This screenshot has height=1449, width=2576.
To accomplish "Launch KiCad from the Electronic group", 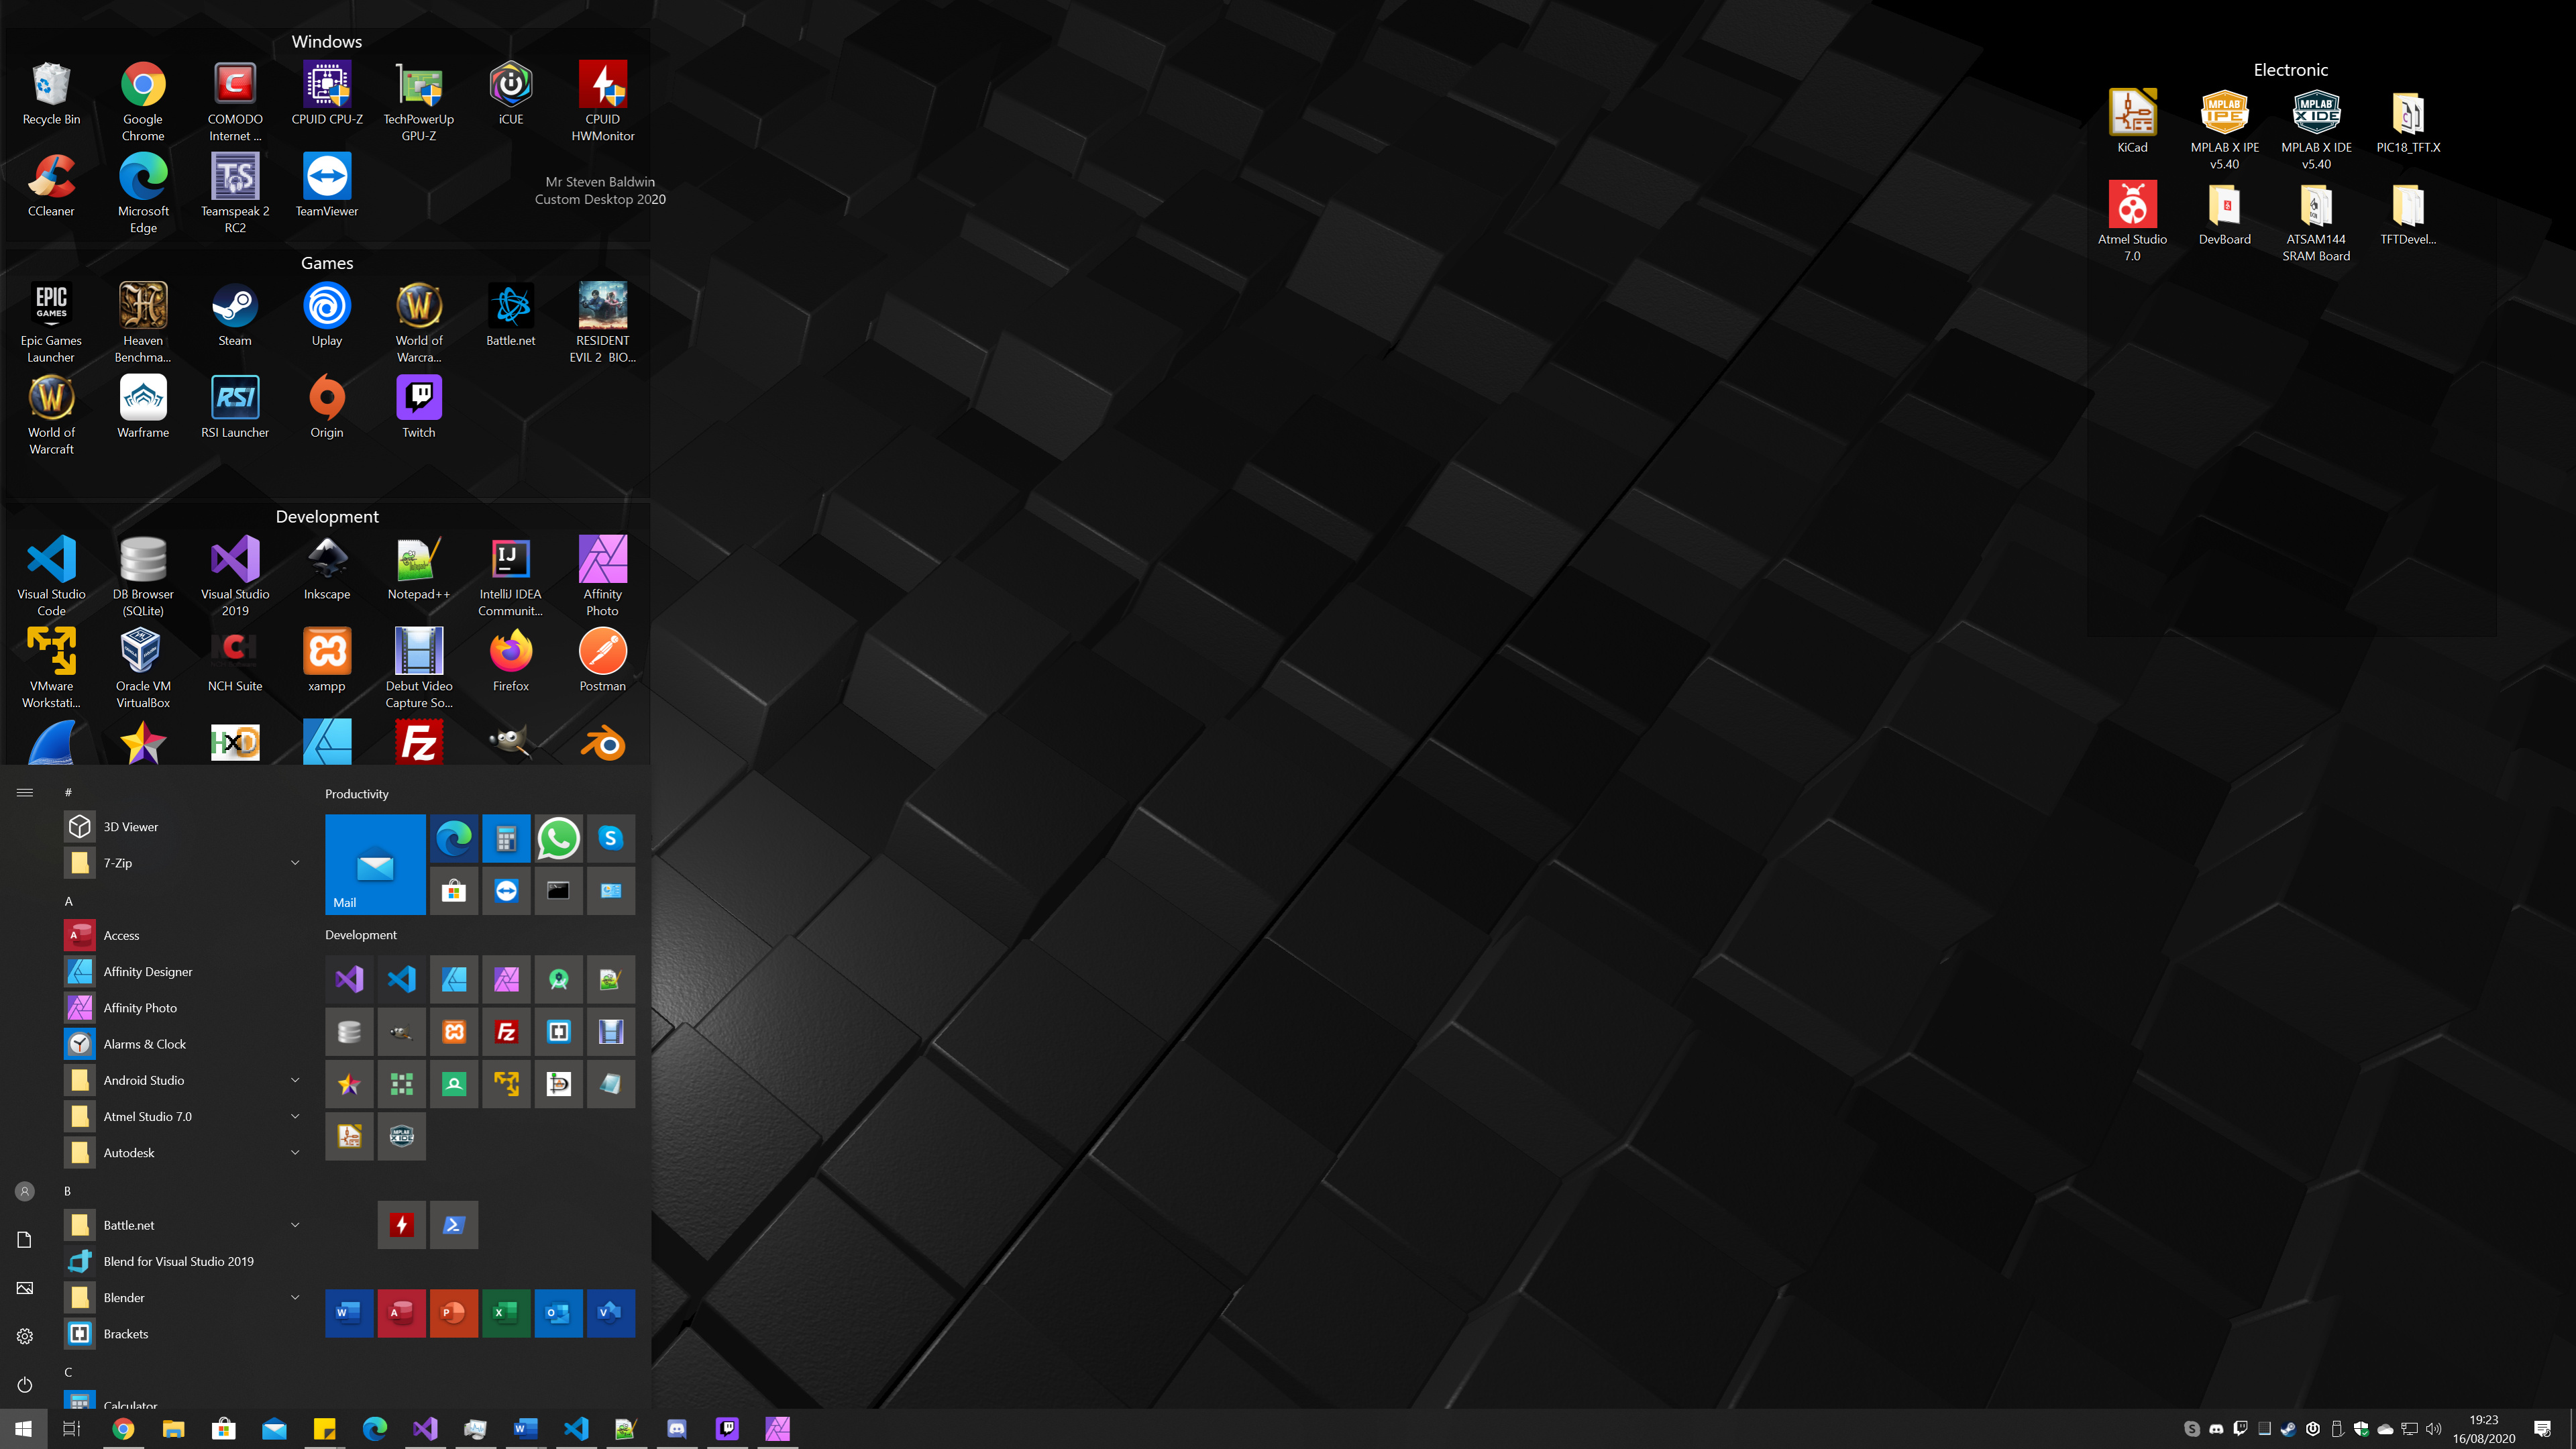I will [x=2132, y=113].
